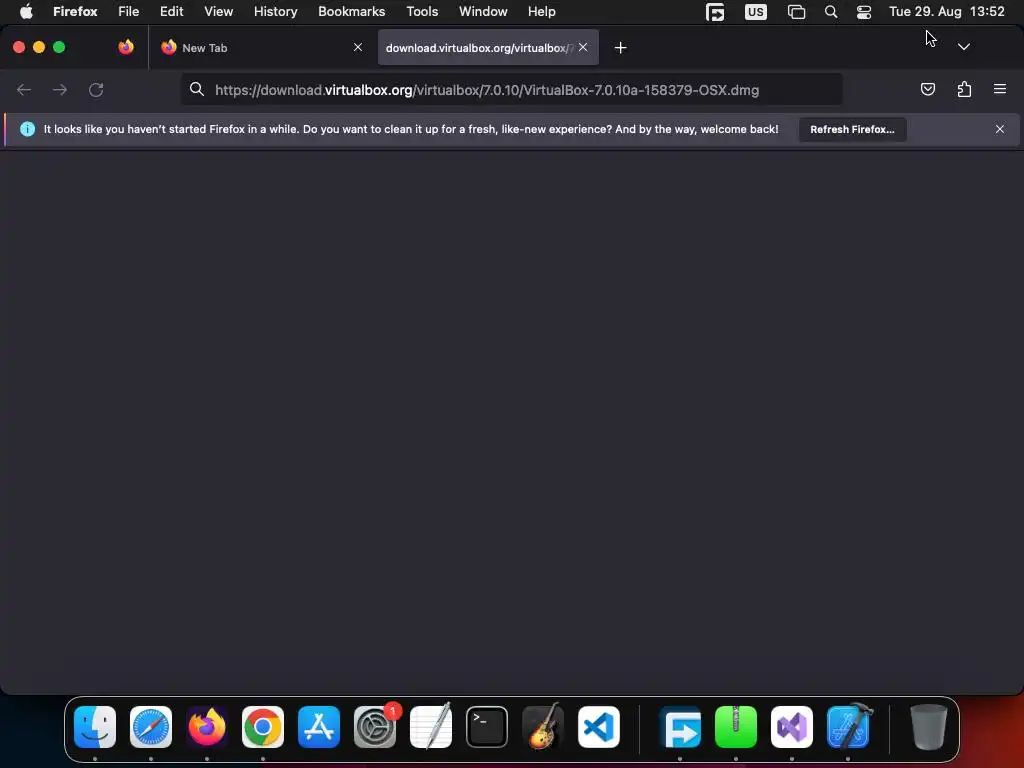Click the remote desktop arrow menu bar icon
1024x768 pixels.
coord(715,12)
